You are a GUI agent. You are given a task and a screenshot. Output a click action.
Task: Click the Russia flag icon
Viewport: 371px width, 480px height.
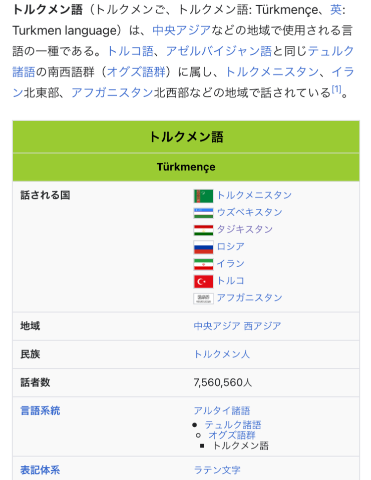pos(203,247)
